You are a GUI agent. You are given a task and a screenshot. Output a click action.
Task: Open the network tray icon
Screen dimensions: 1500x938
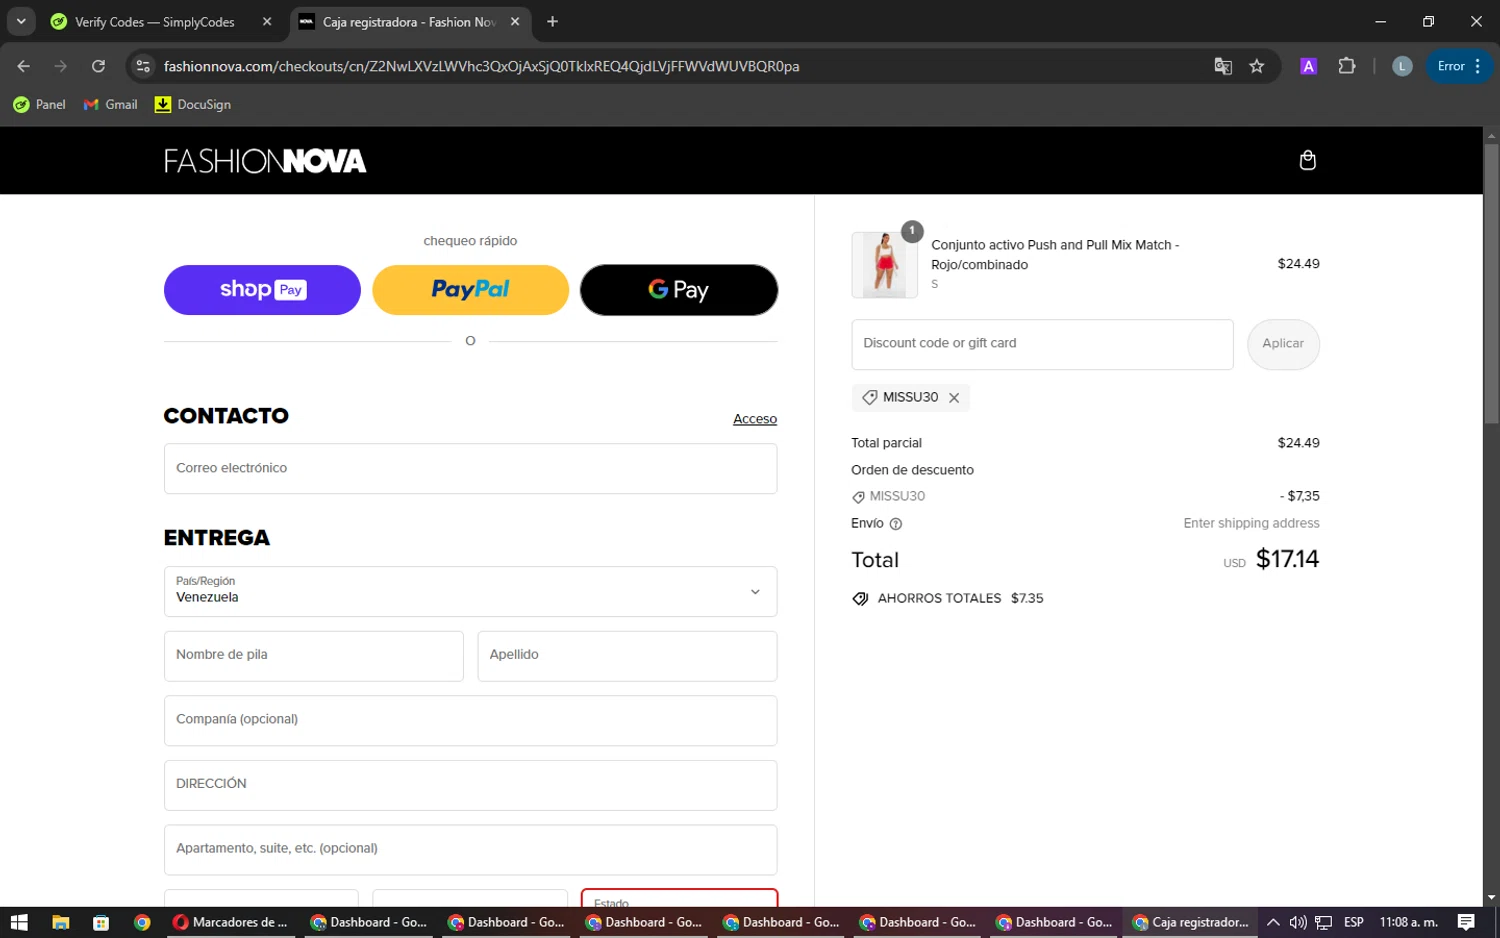coord(1324,922)
